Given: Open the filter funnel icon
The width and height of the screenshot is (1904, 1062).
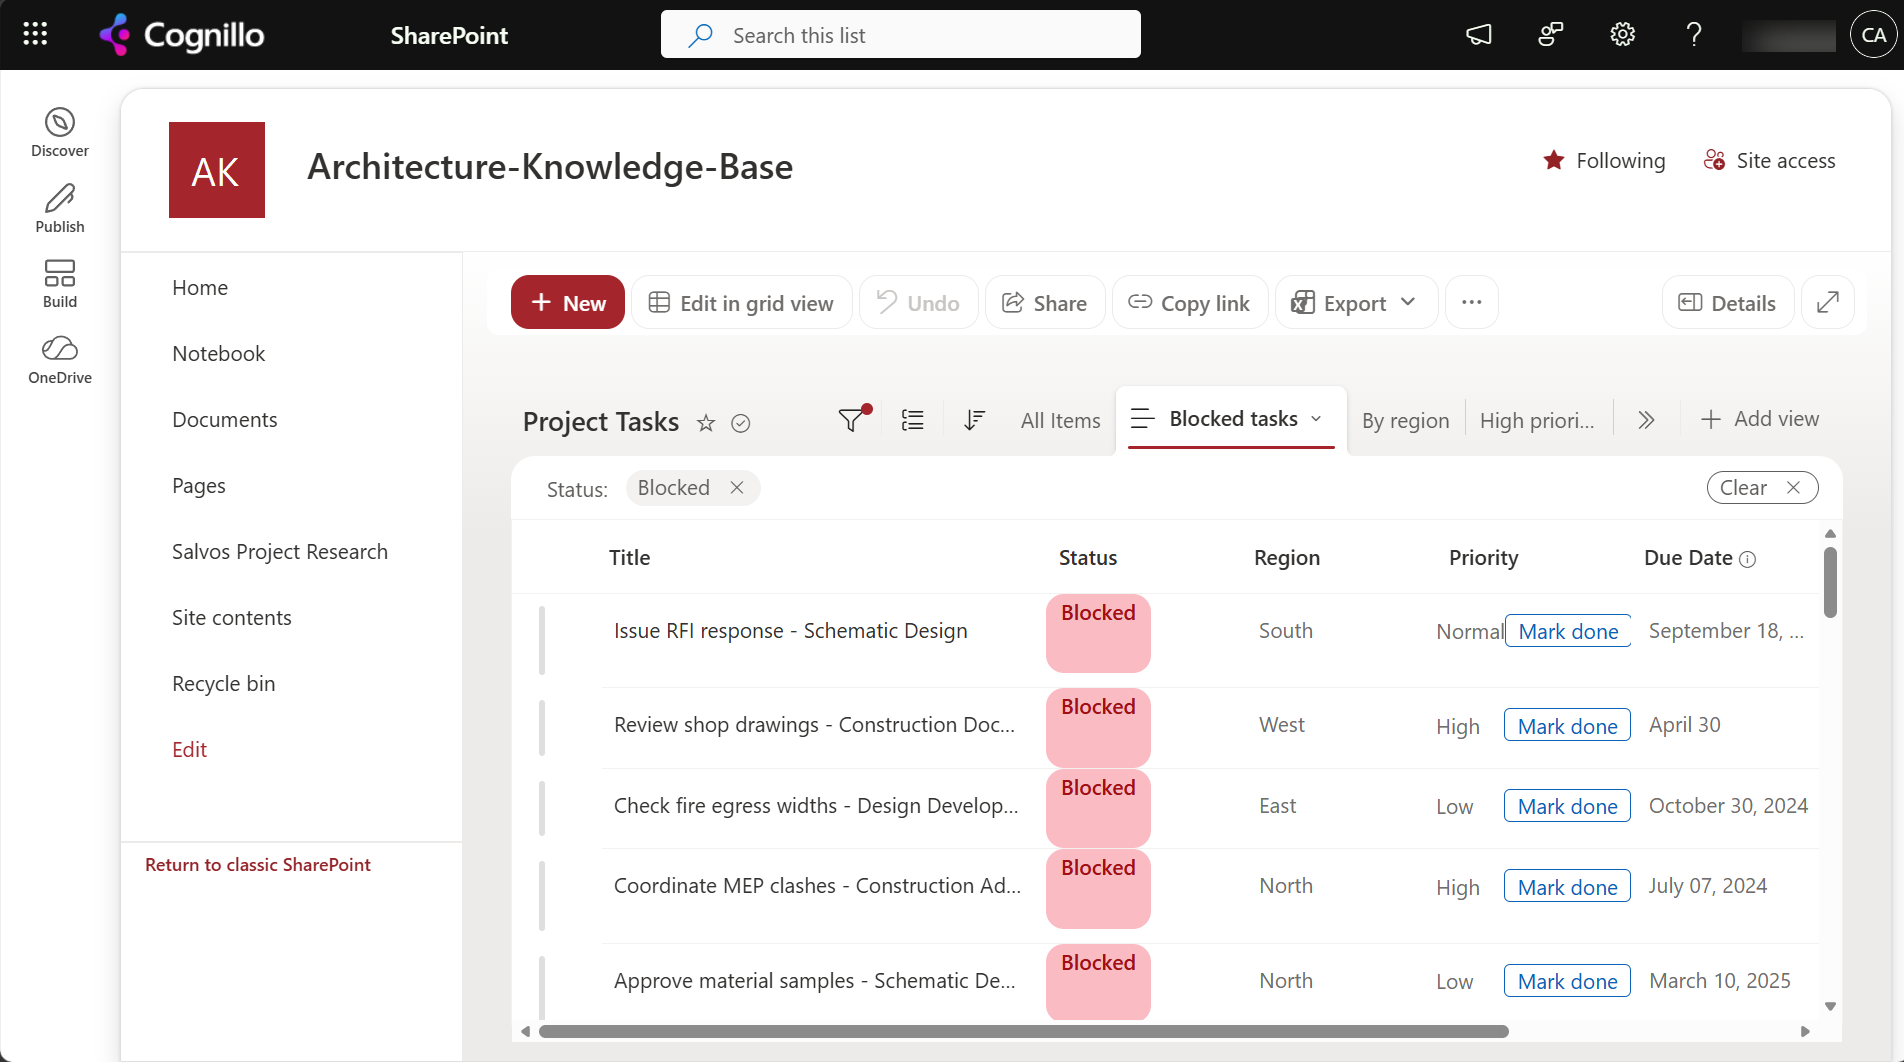Looking at the screenshot, I should 851,420.
